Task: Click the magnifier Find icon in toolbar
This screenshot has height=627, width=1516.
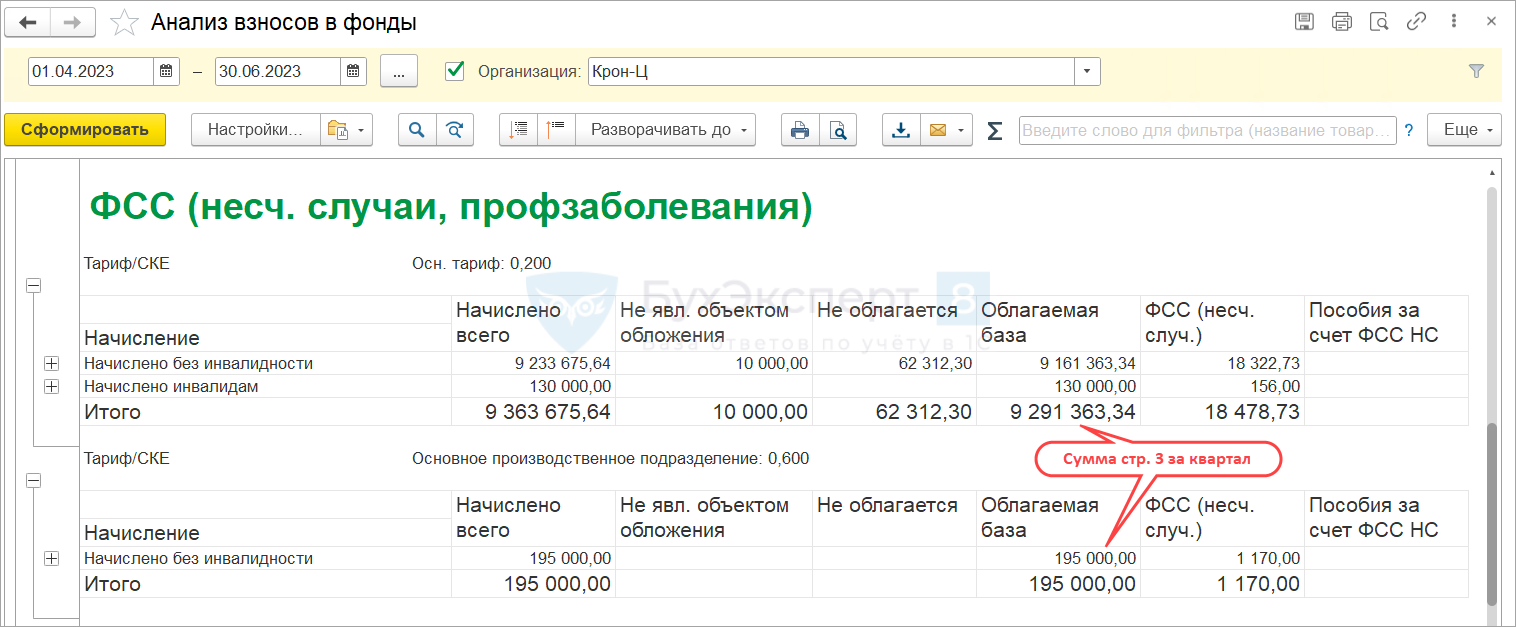Action: [x=417, y=130]
